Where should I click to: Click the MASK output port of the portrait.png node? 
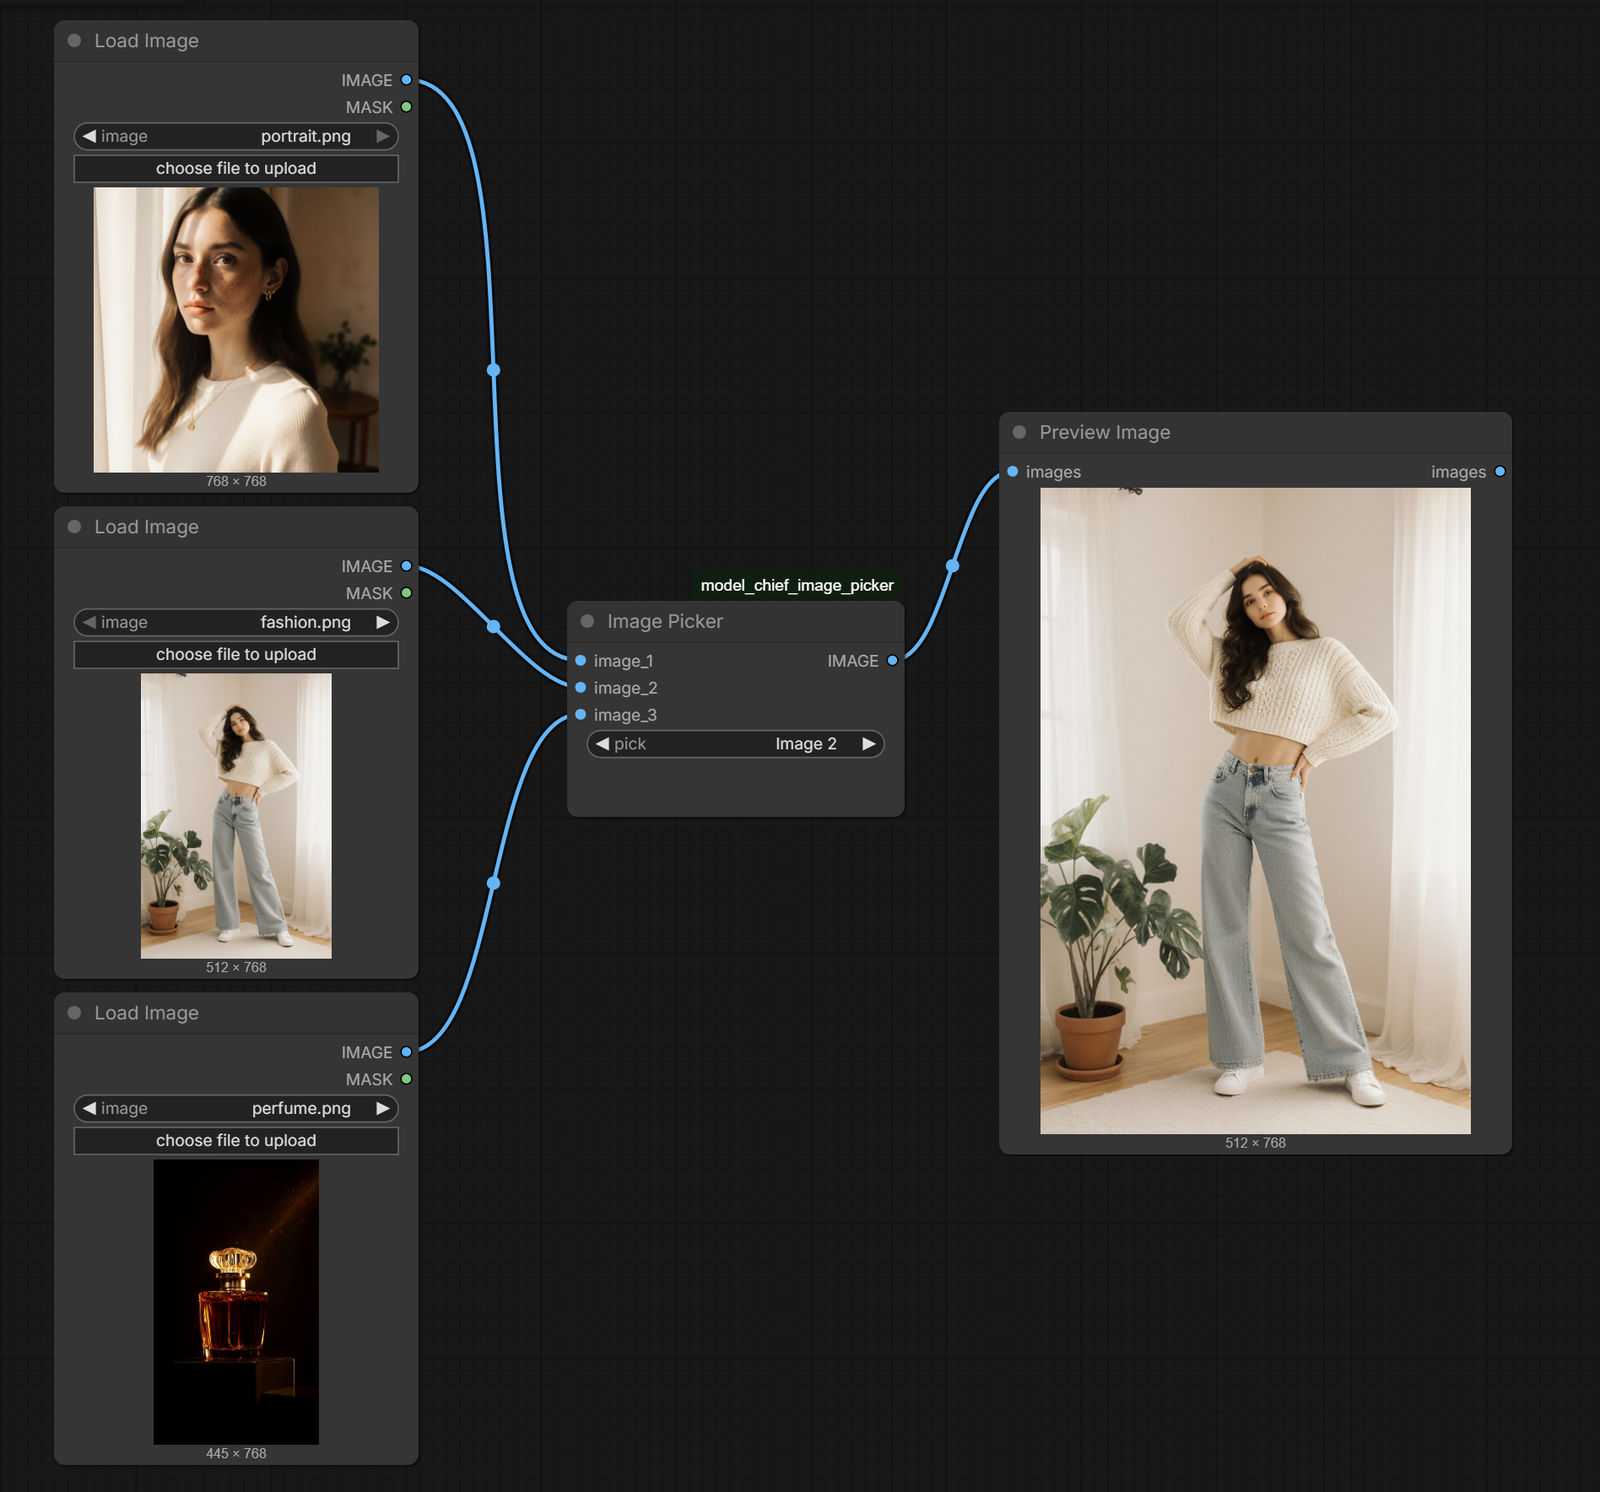click(406, 107)
